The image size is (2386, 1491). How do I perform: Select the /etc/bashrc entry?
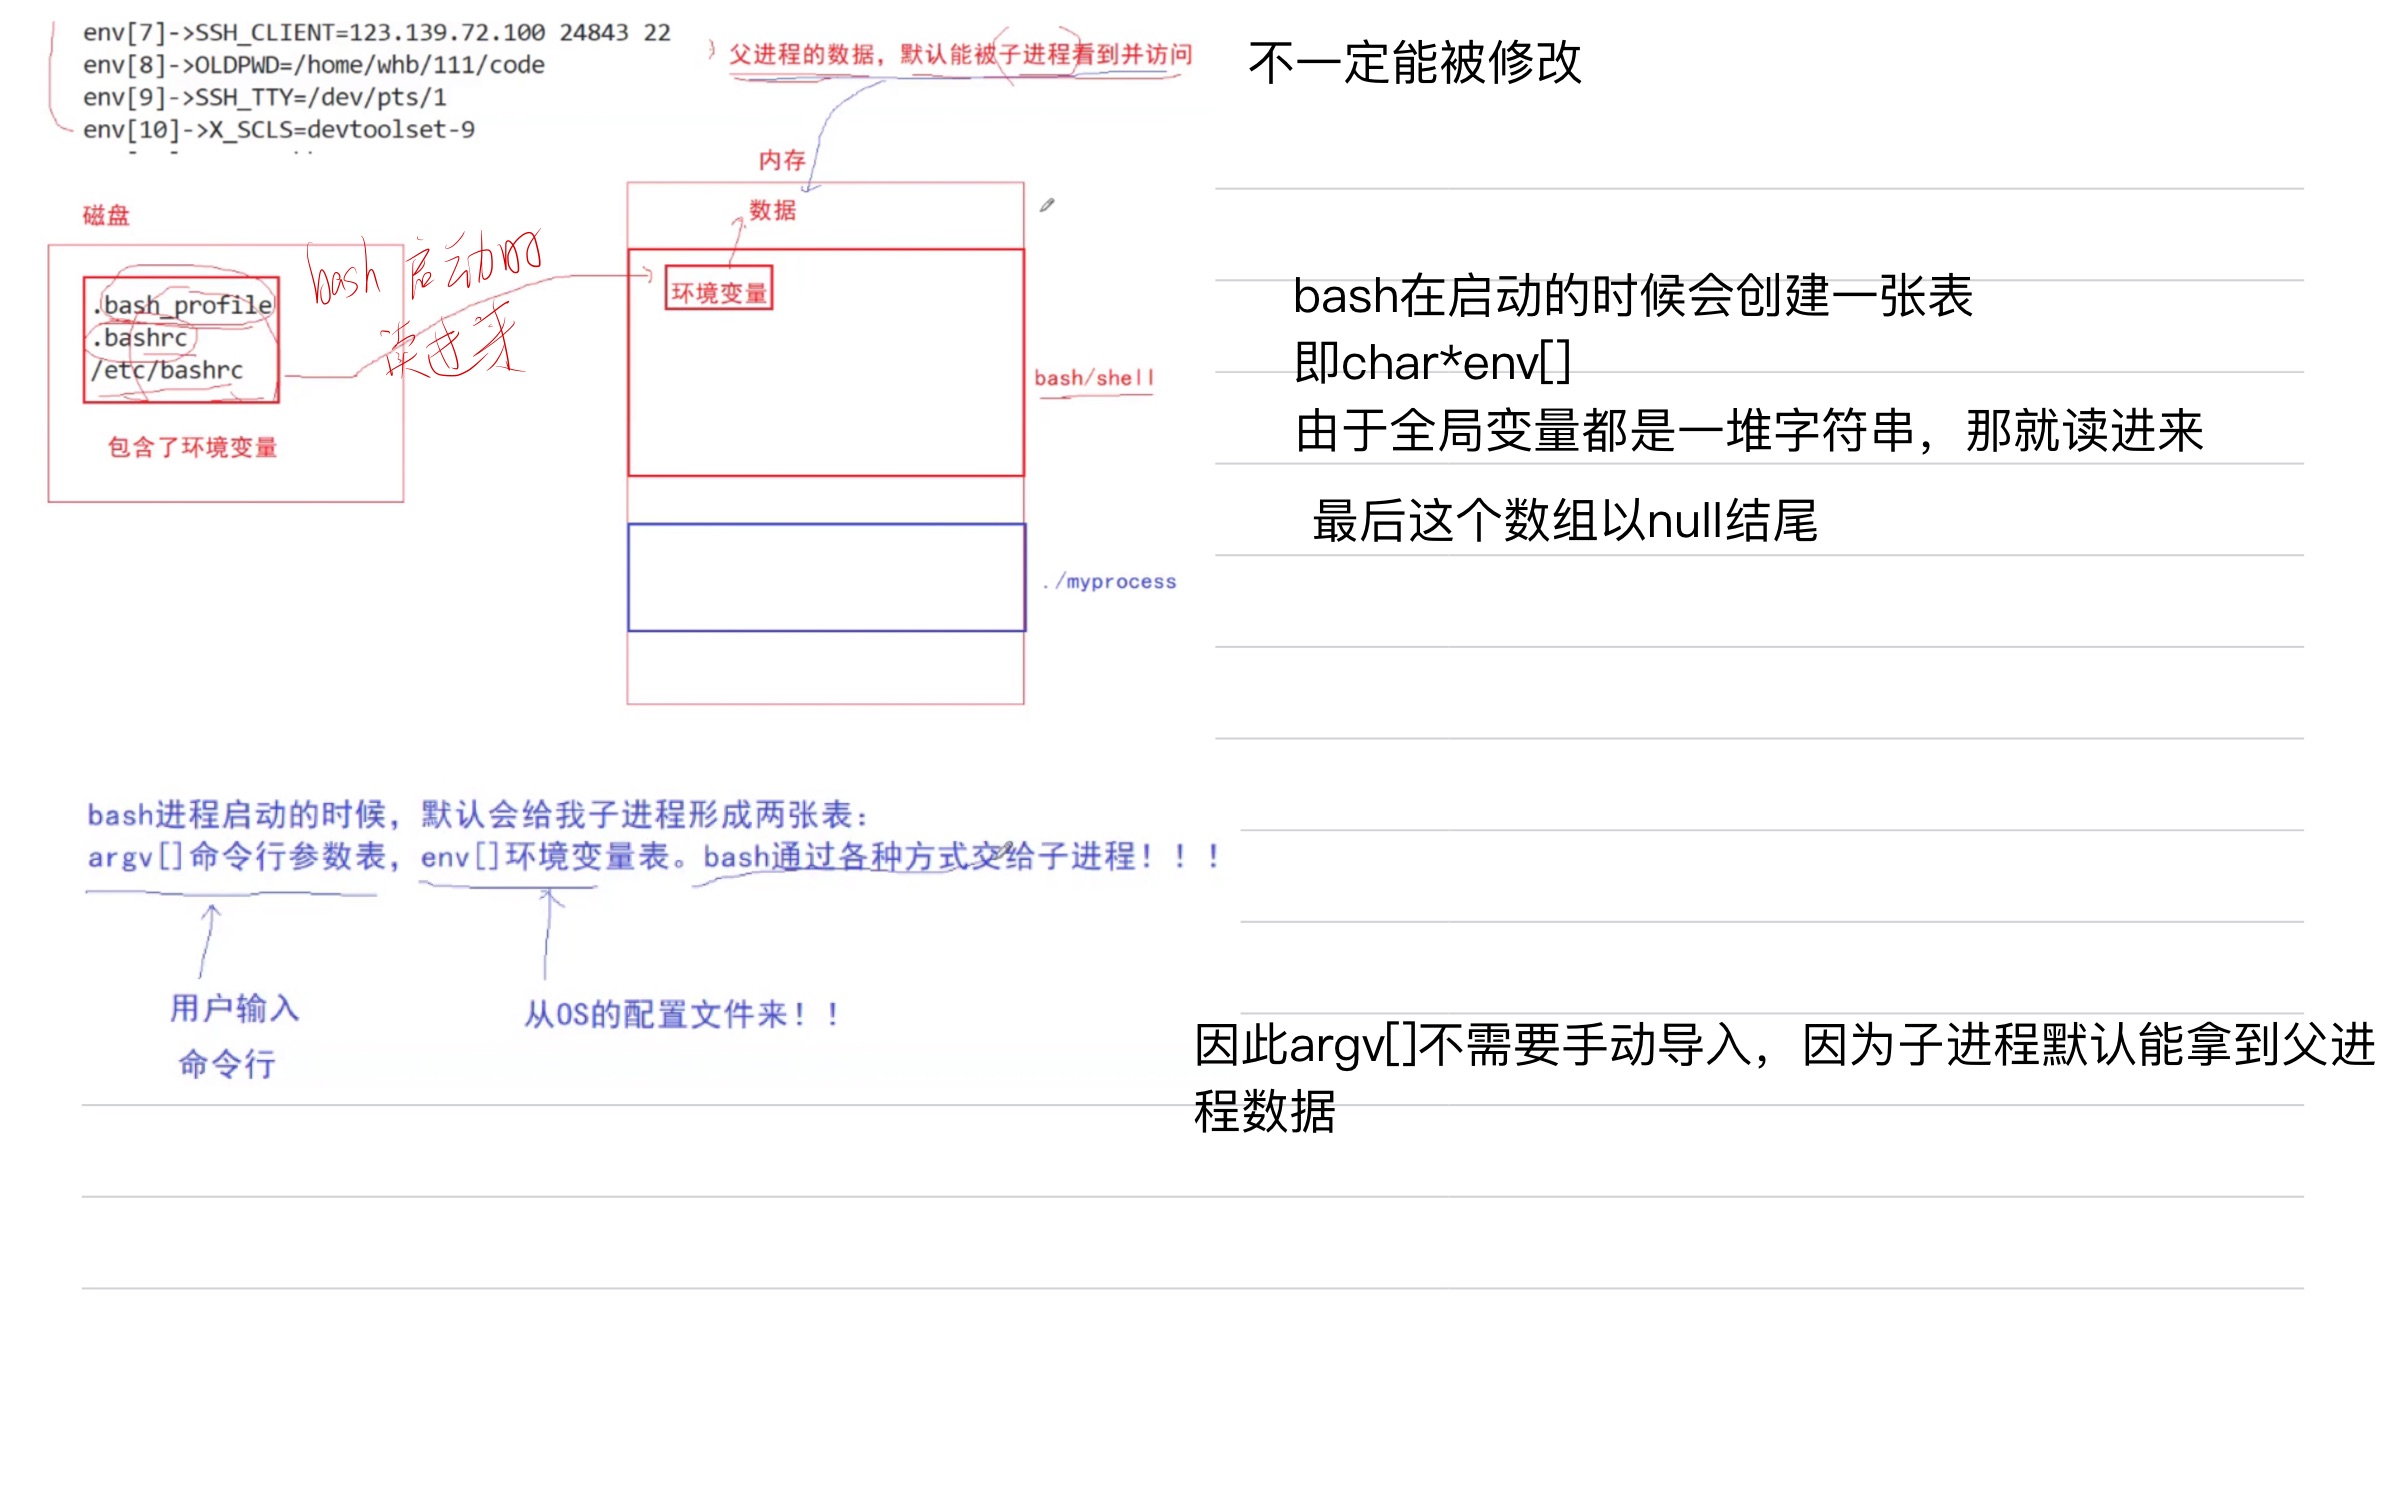click(x=165, y=372)
